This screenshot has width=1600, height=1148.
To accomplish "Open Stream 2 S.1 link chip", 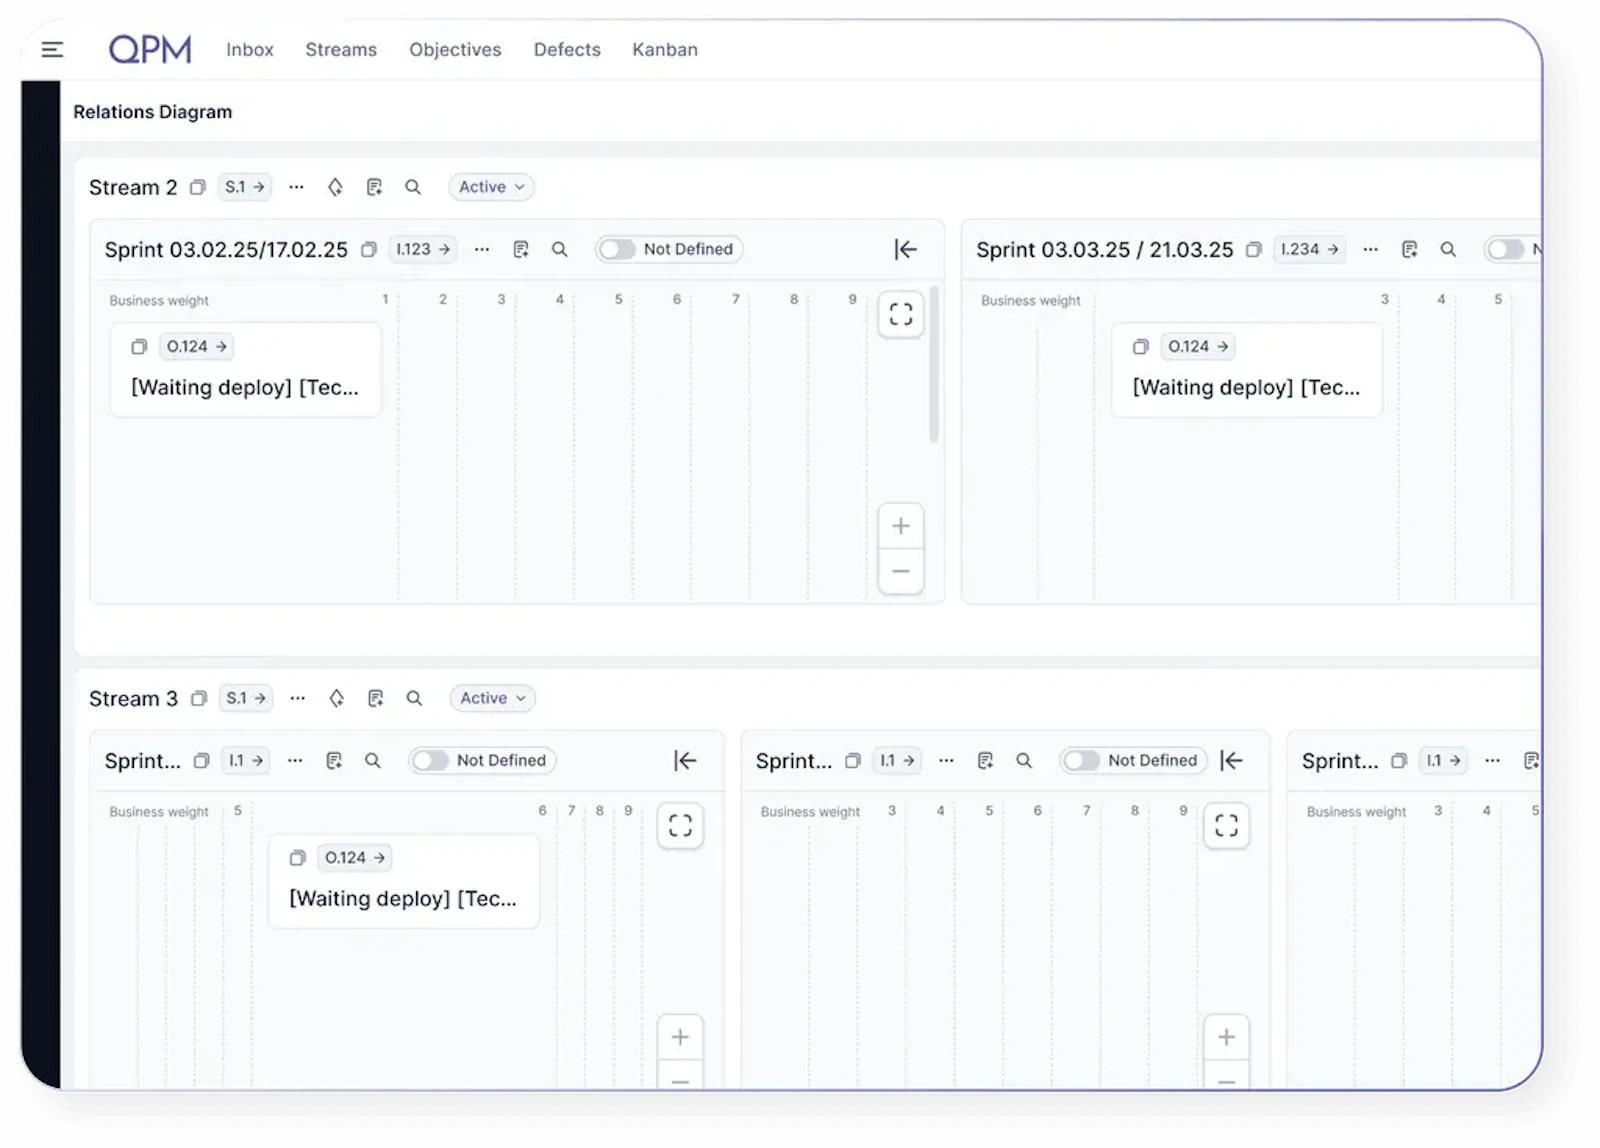I will (x=245, y=187).
